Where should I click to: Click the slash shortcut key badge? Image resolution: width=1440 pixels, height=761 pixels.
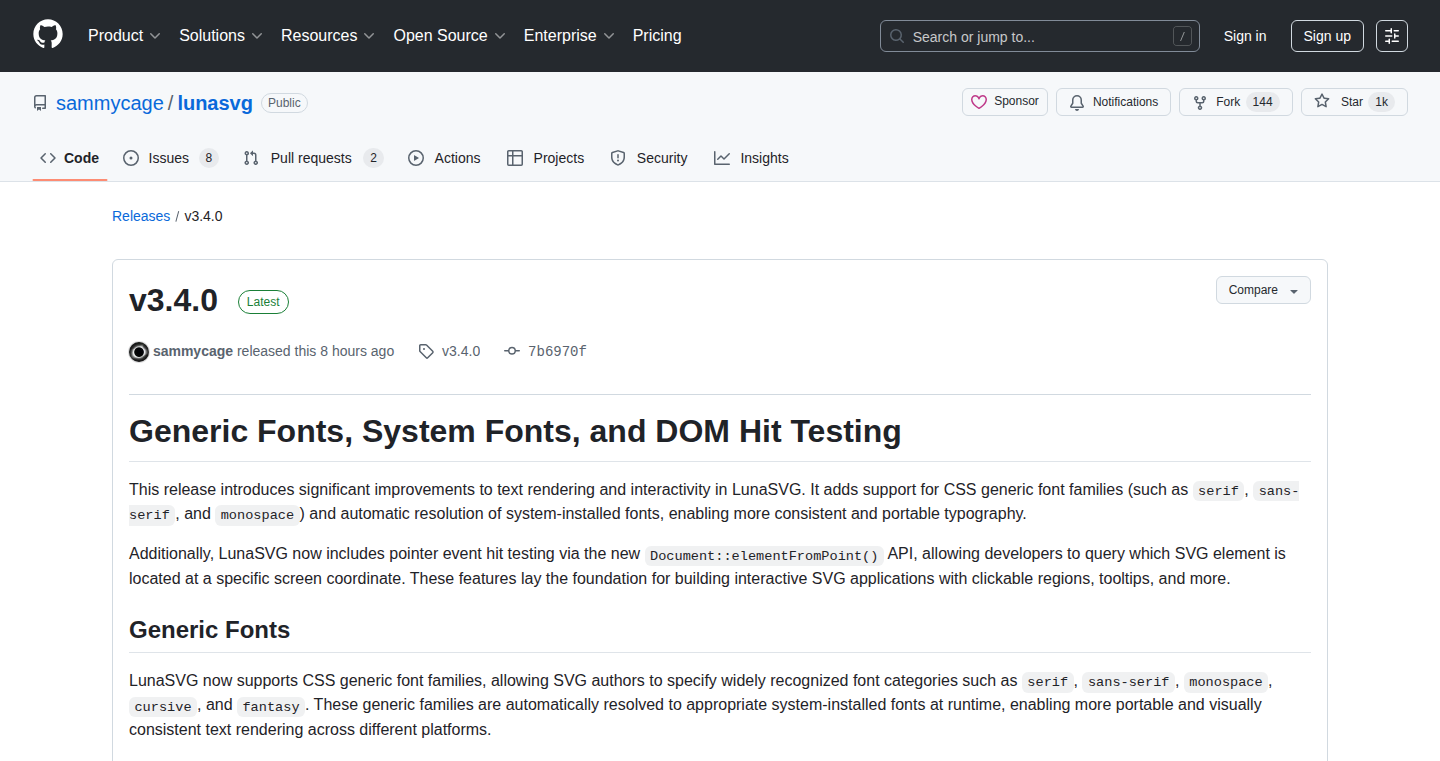click(x=1182, y=36)
